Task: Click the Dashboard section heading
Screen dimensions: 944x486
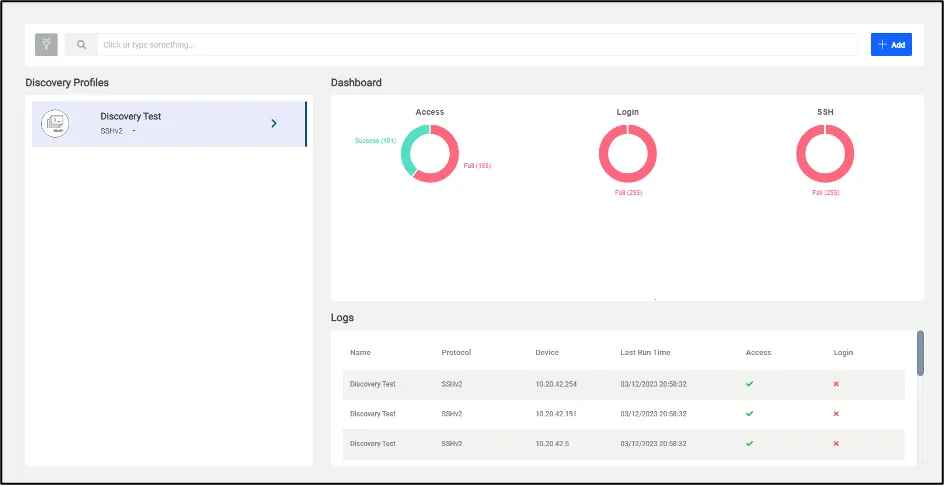Action: [356, 83]
